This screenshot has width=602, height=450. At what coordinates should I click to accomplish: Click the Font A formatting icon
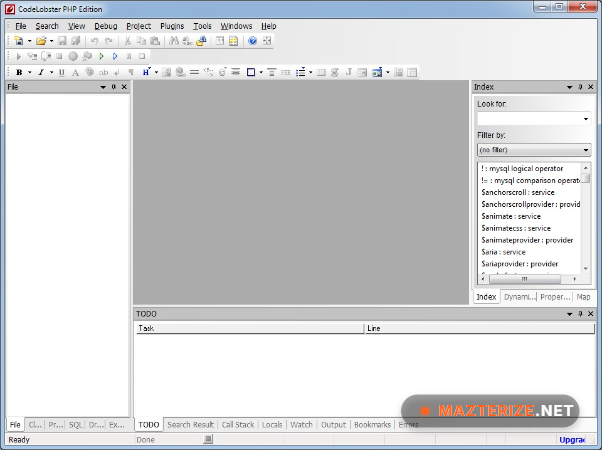76,72
